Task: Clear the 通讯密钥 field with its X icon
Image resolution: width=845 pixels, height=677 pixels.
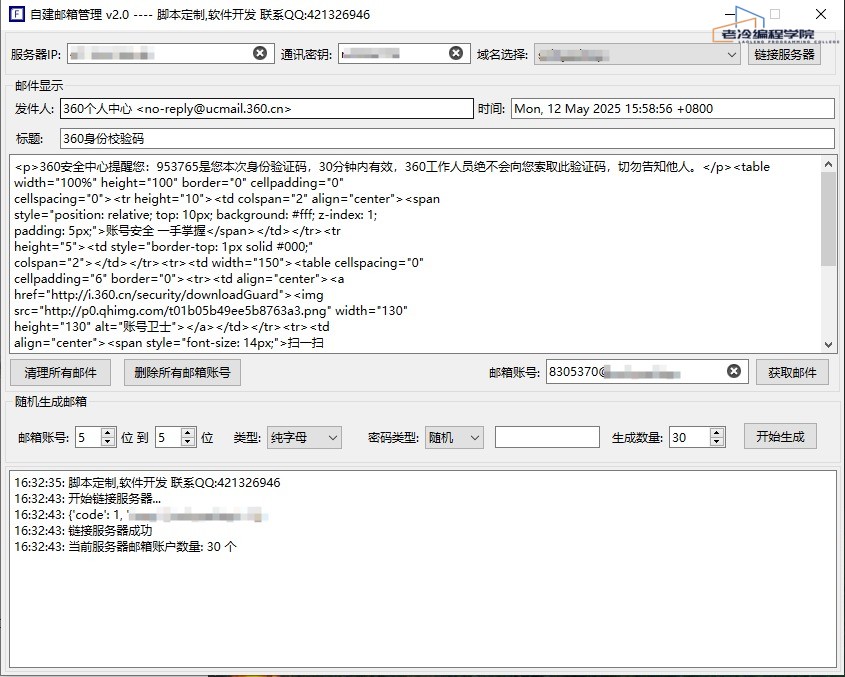Action: [x=456, y=53]
